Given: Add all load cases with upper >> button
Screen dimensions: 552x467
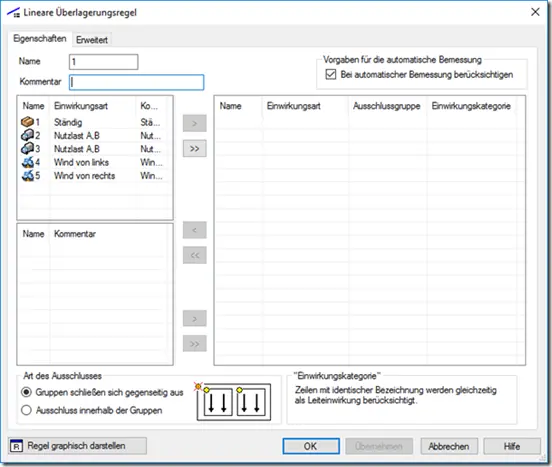Looking at the screenshot, I should point(195,149).
